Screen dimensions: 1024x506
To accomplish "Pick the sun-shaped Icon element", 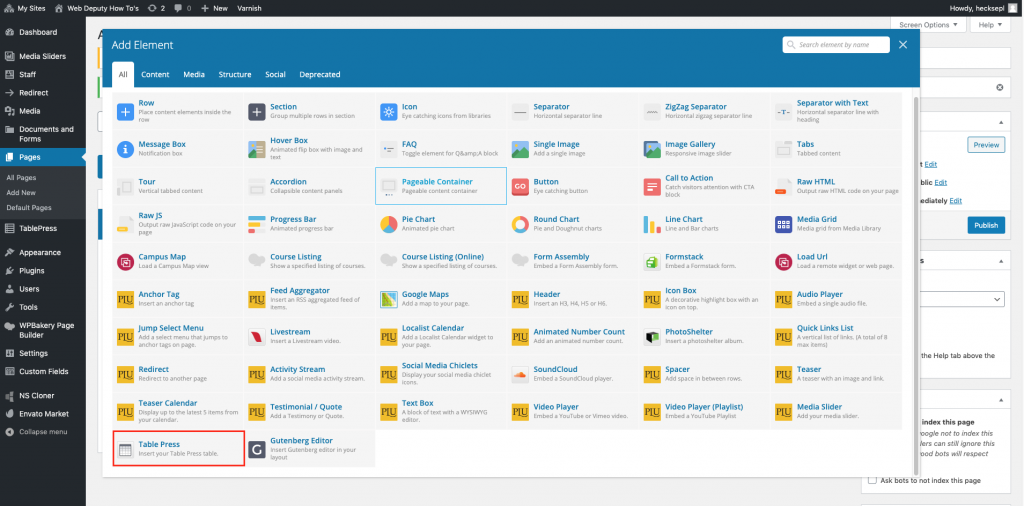I will tap(389, 112).
